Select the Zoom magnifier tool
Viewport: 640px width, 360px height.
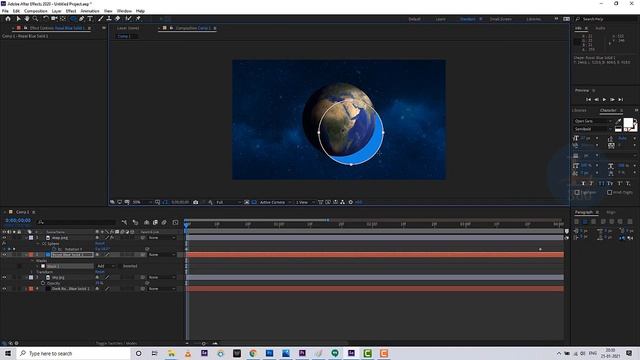click(x=36, y=18)
